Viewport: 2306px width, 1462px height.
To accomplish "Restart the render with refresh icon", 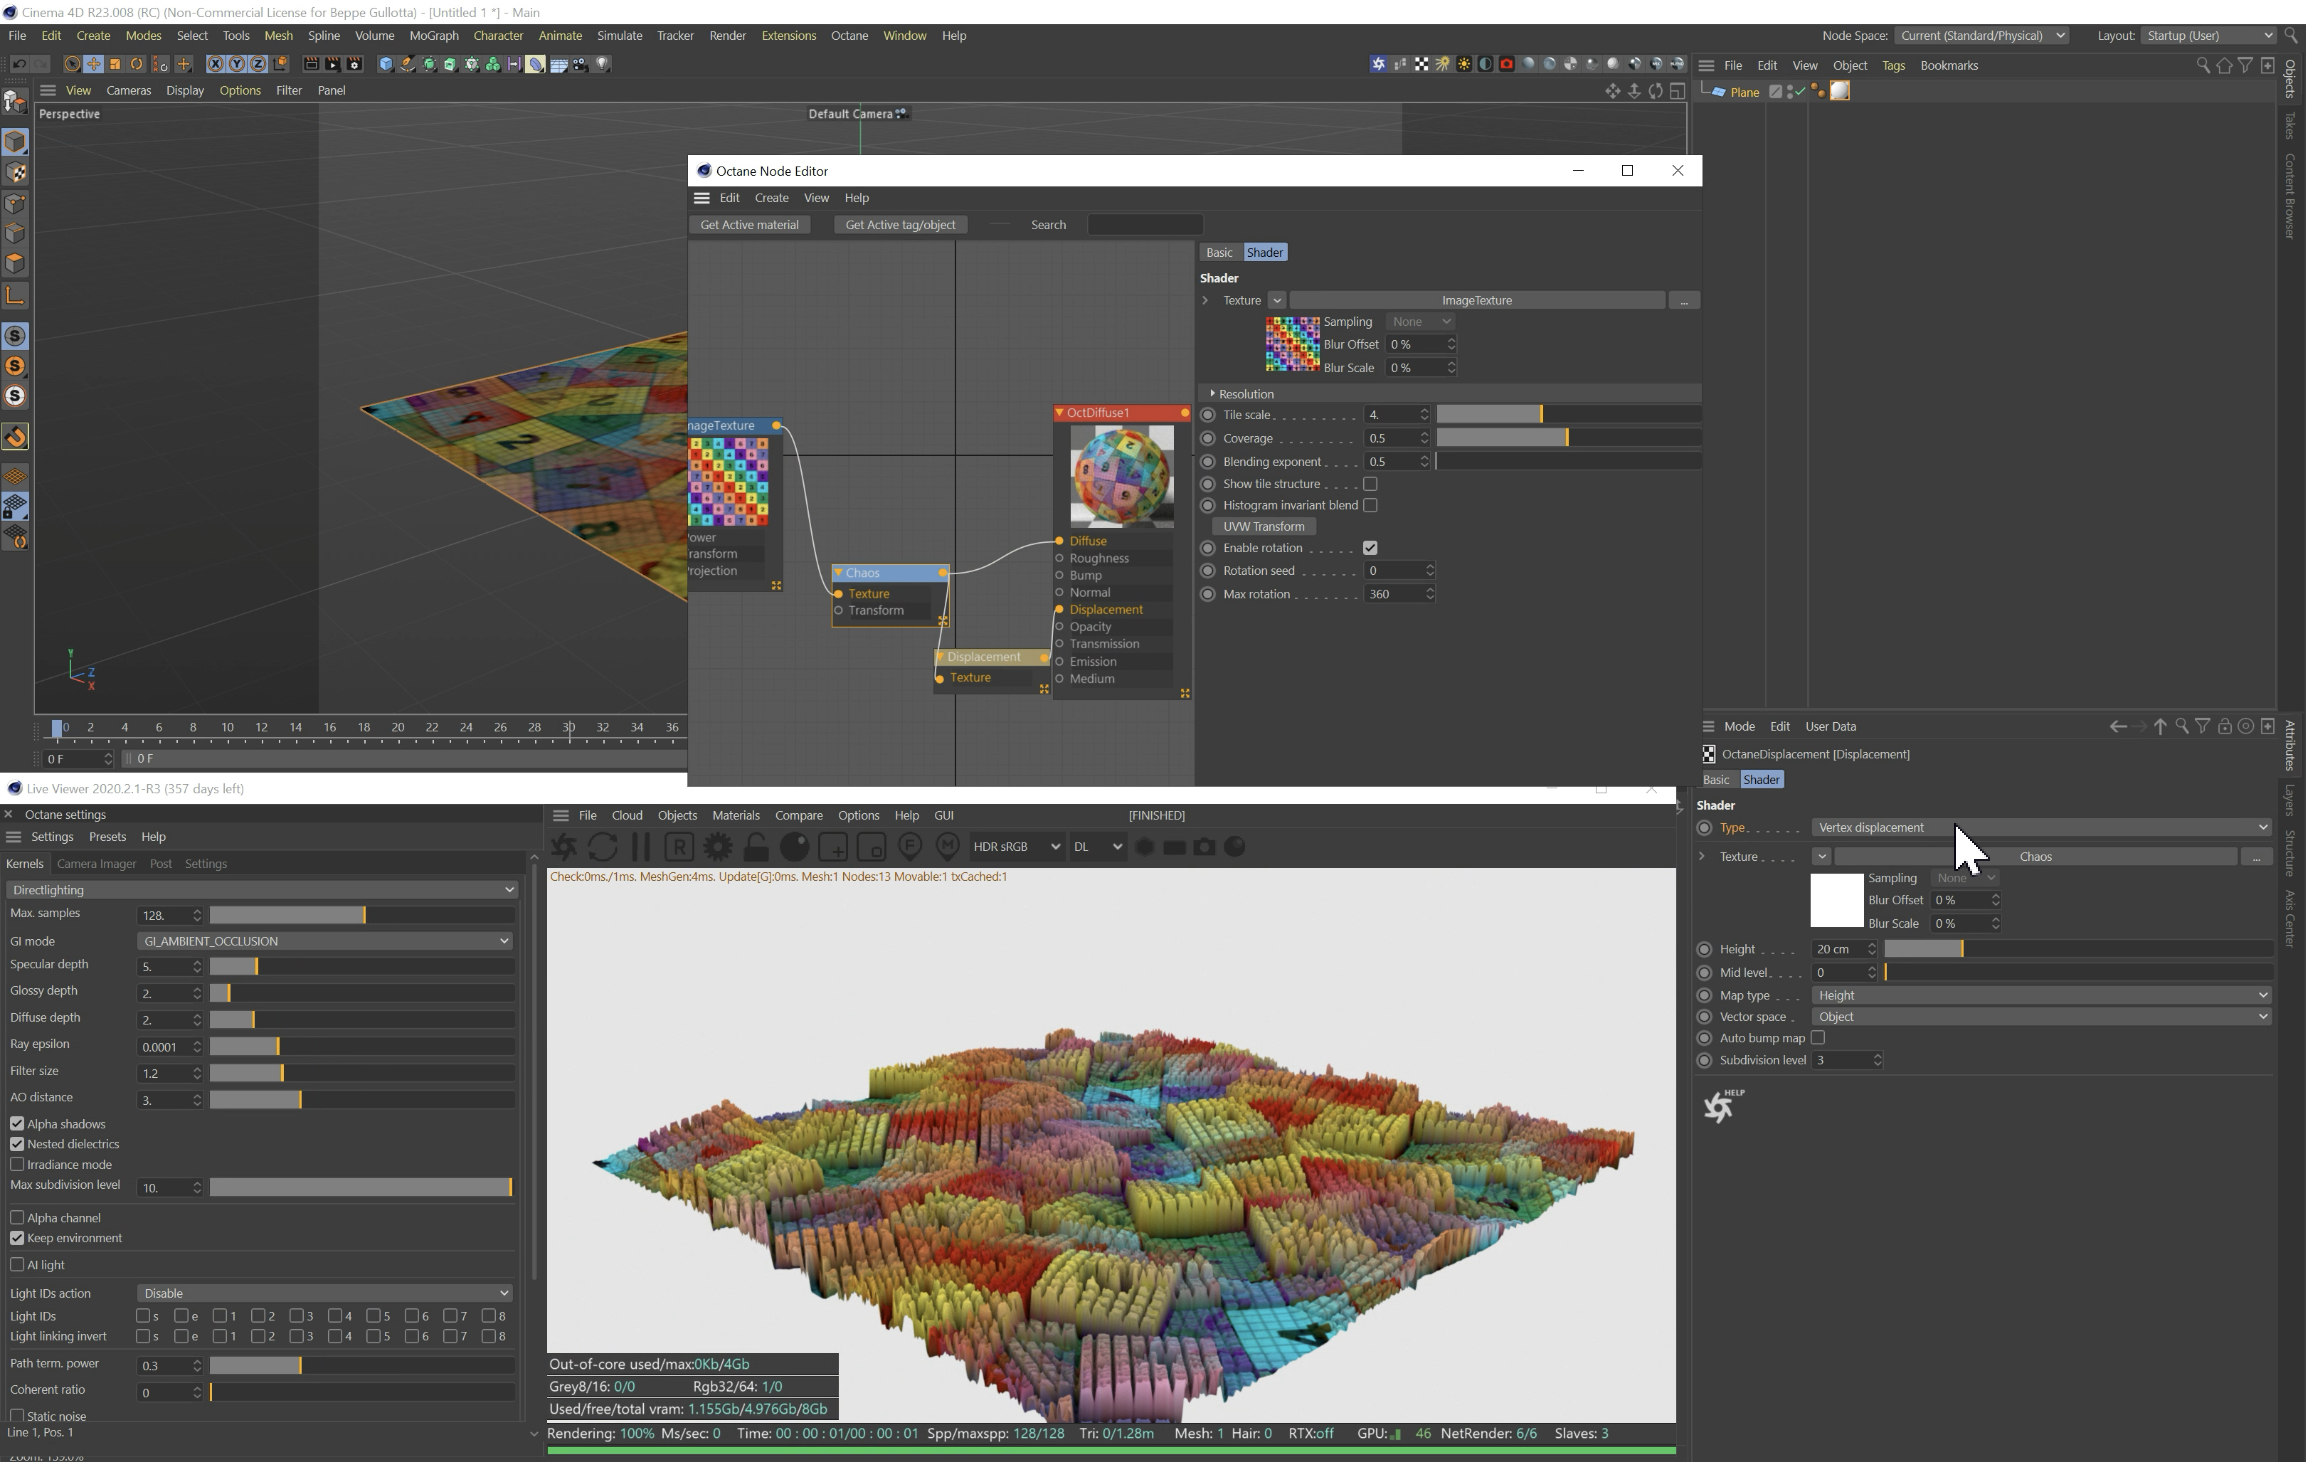I will point(603,847).
